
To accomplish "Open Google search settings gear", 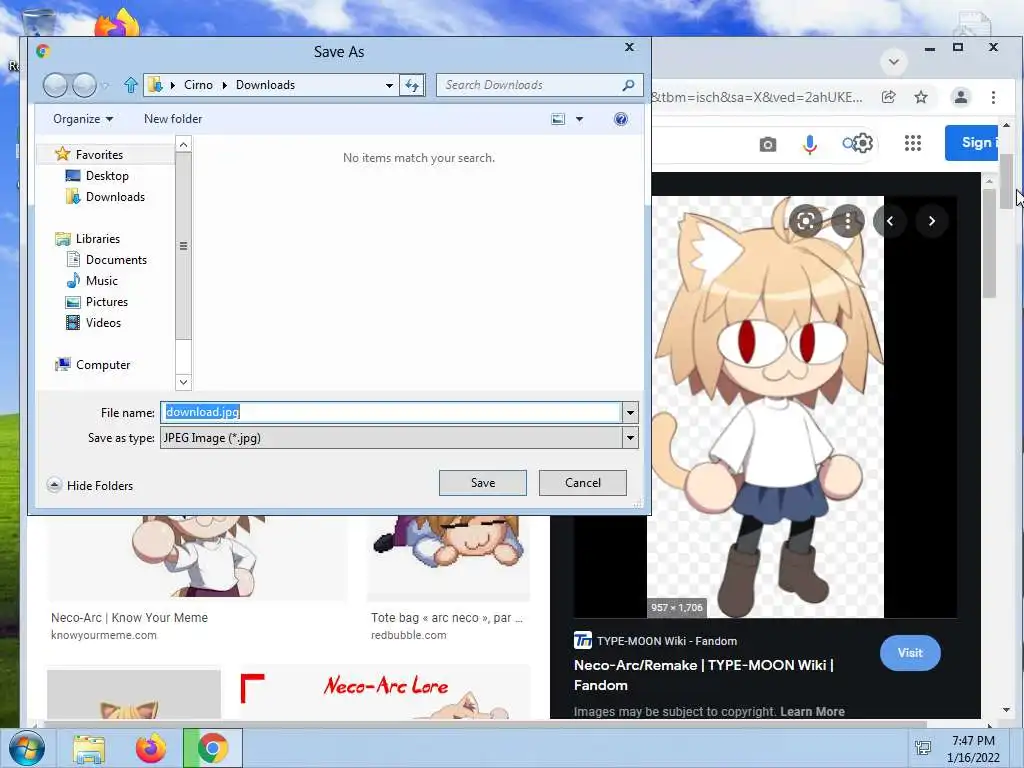I will (x=863, y=143).
